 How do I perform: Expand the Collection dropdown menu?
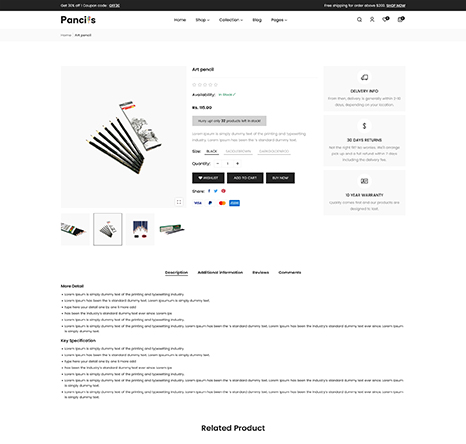coord(231,20)
